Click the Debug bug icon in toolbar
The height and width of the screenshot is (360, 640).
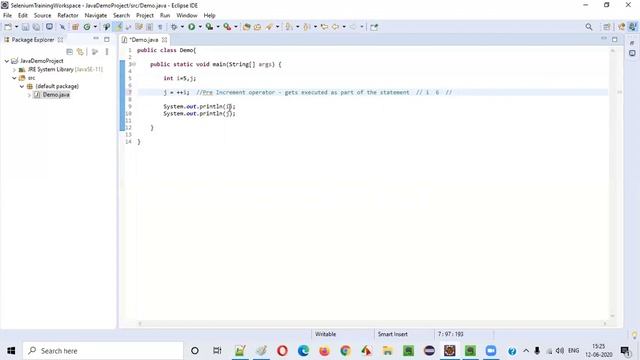tap(174, 27)
